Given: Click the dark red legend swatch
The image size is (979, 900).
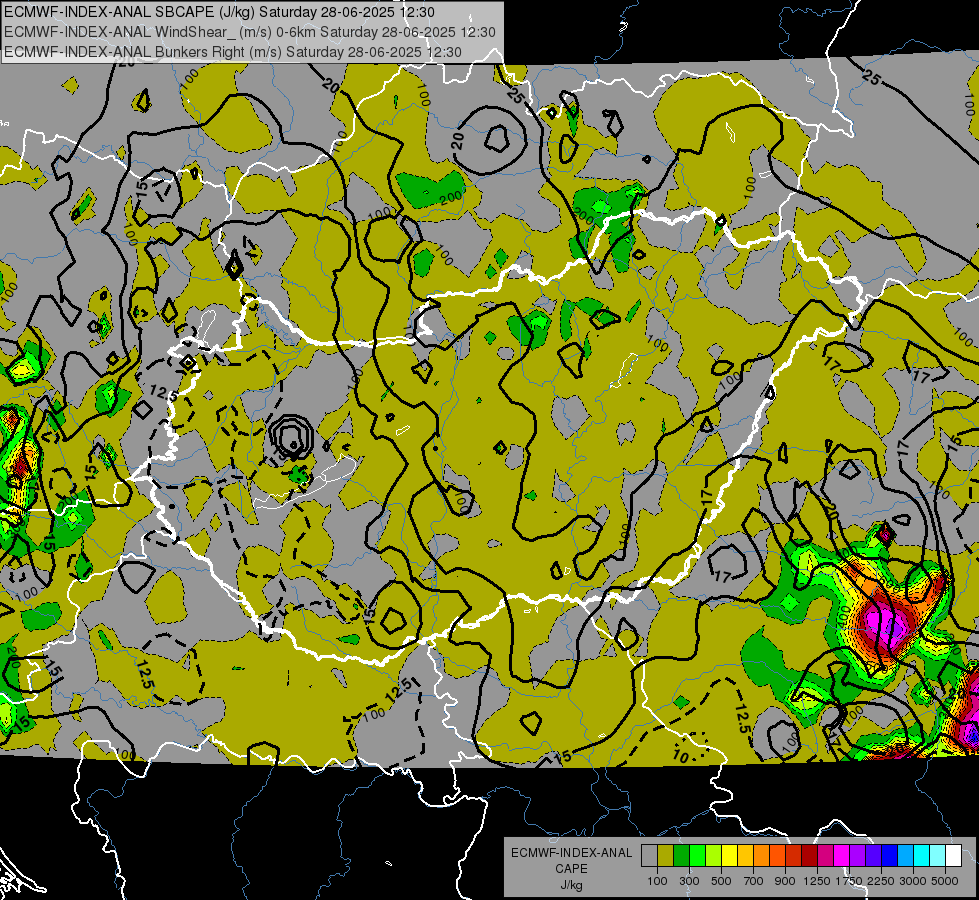Looking at the screenshot, I should (810, 856).
